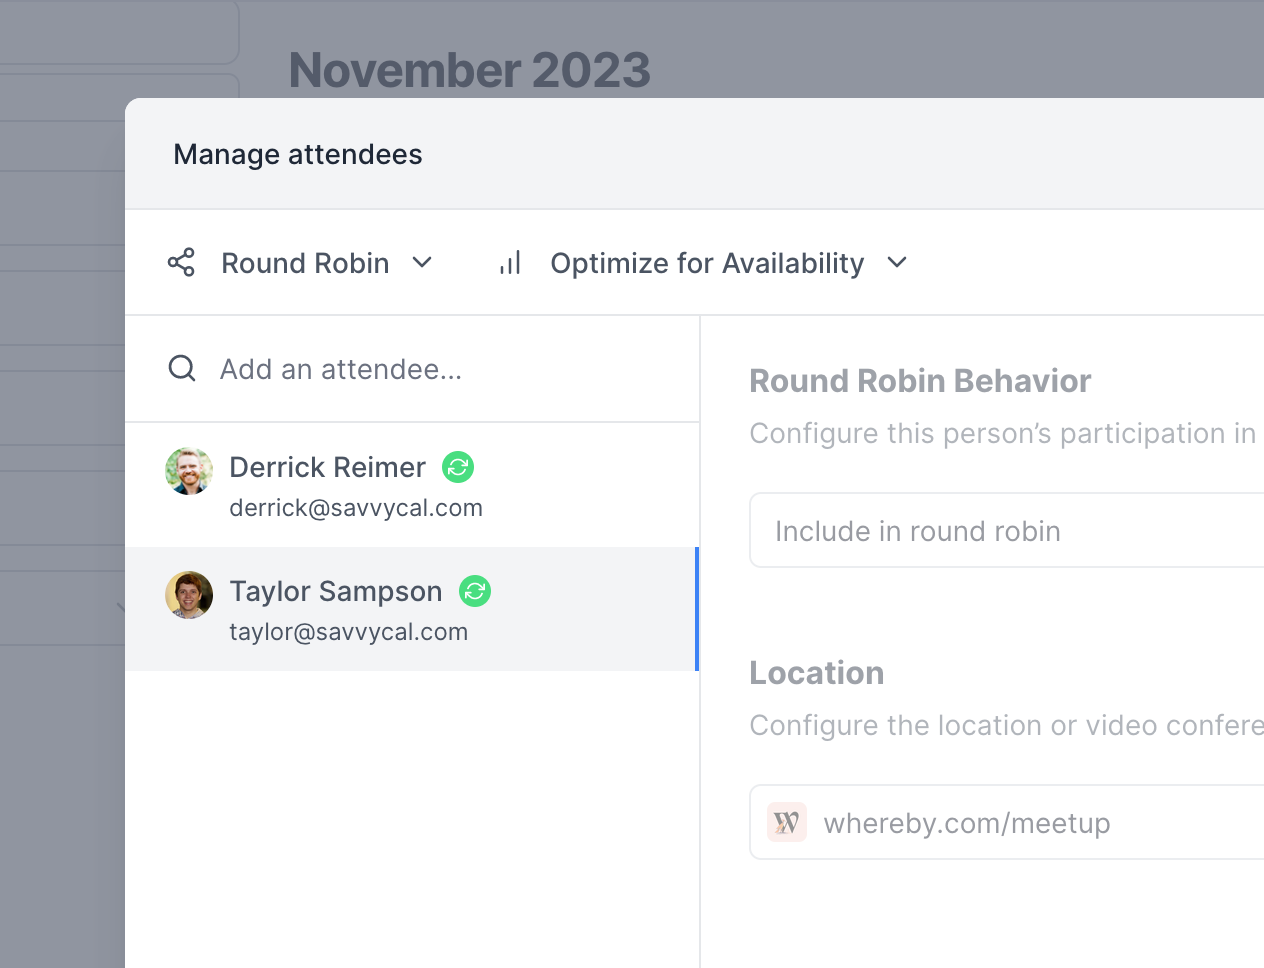
Task: Select the bar chart icon near Optimize for Availability
Action: [x=509, y=262]
